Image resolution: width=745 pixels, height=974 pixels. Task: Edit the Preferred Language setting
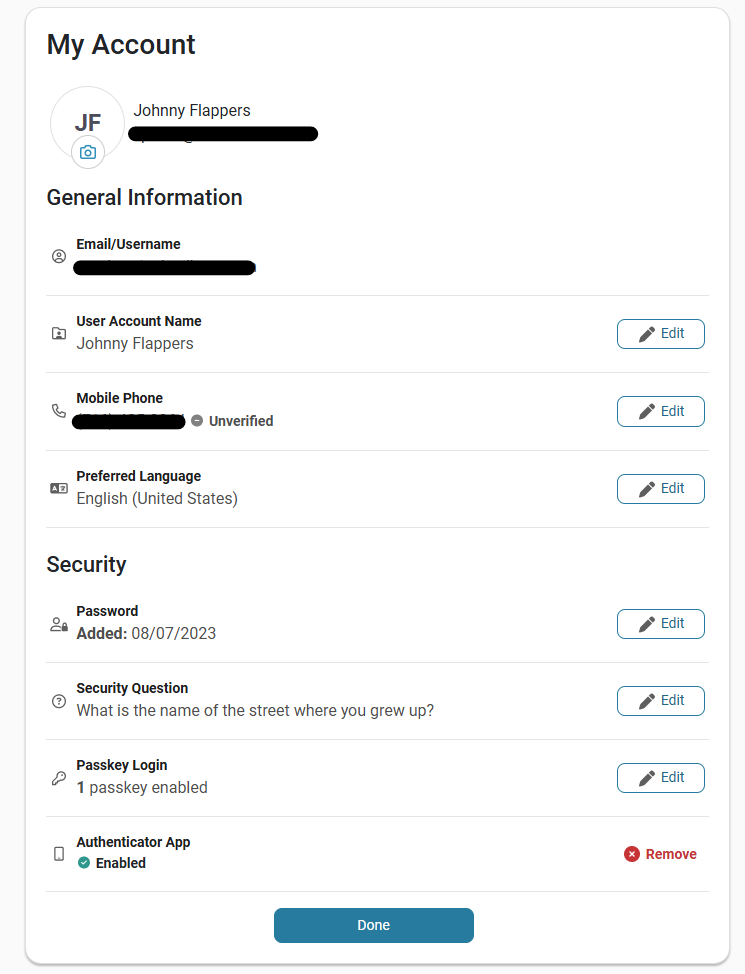point(660,489)
